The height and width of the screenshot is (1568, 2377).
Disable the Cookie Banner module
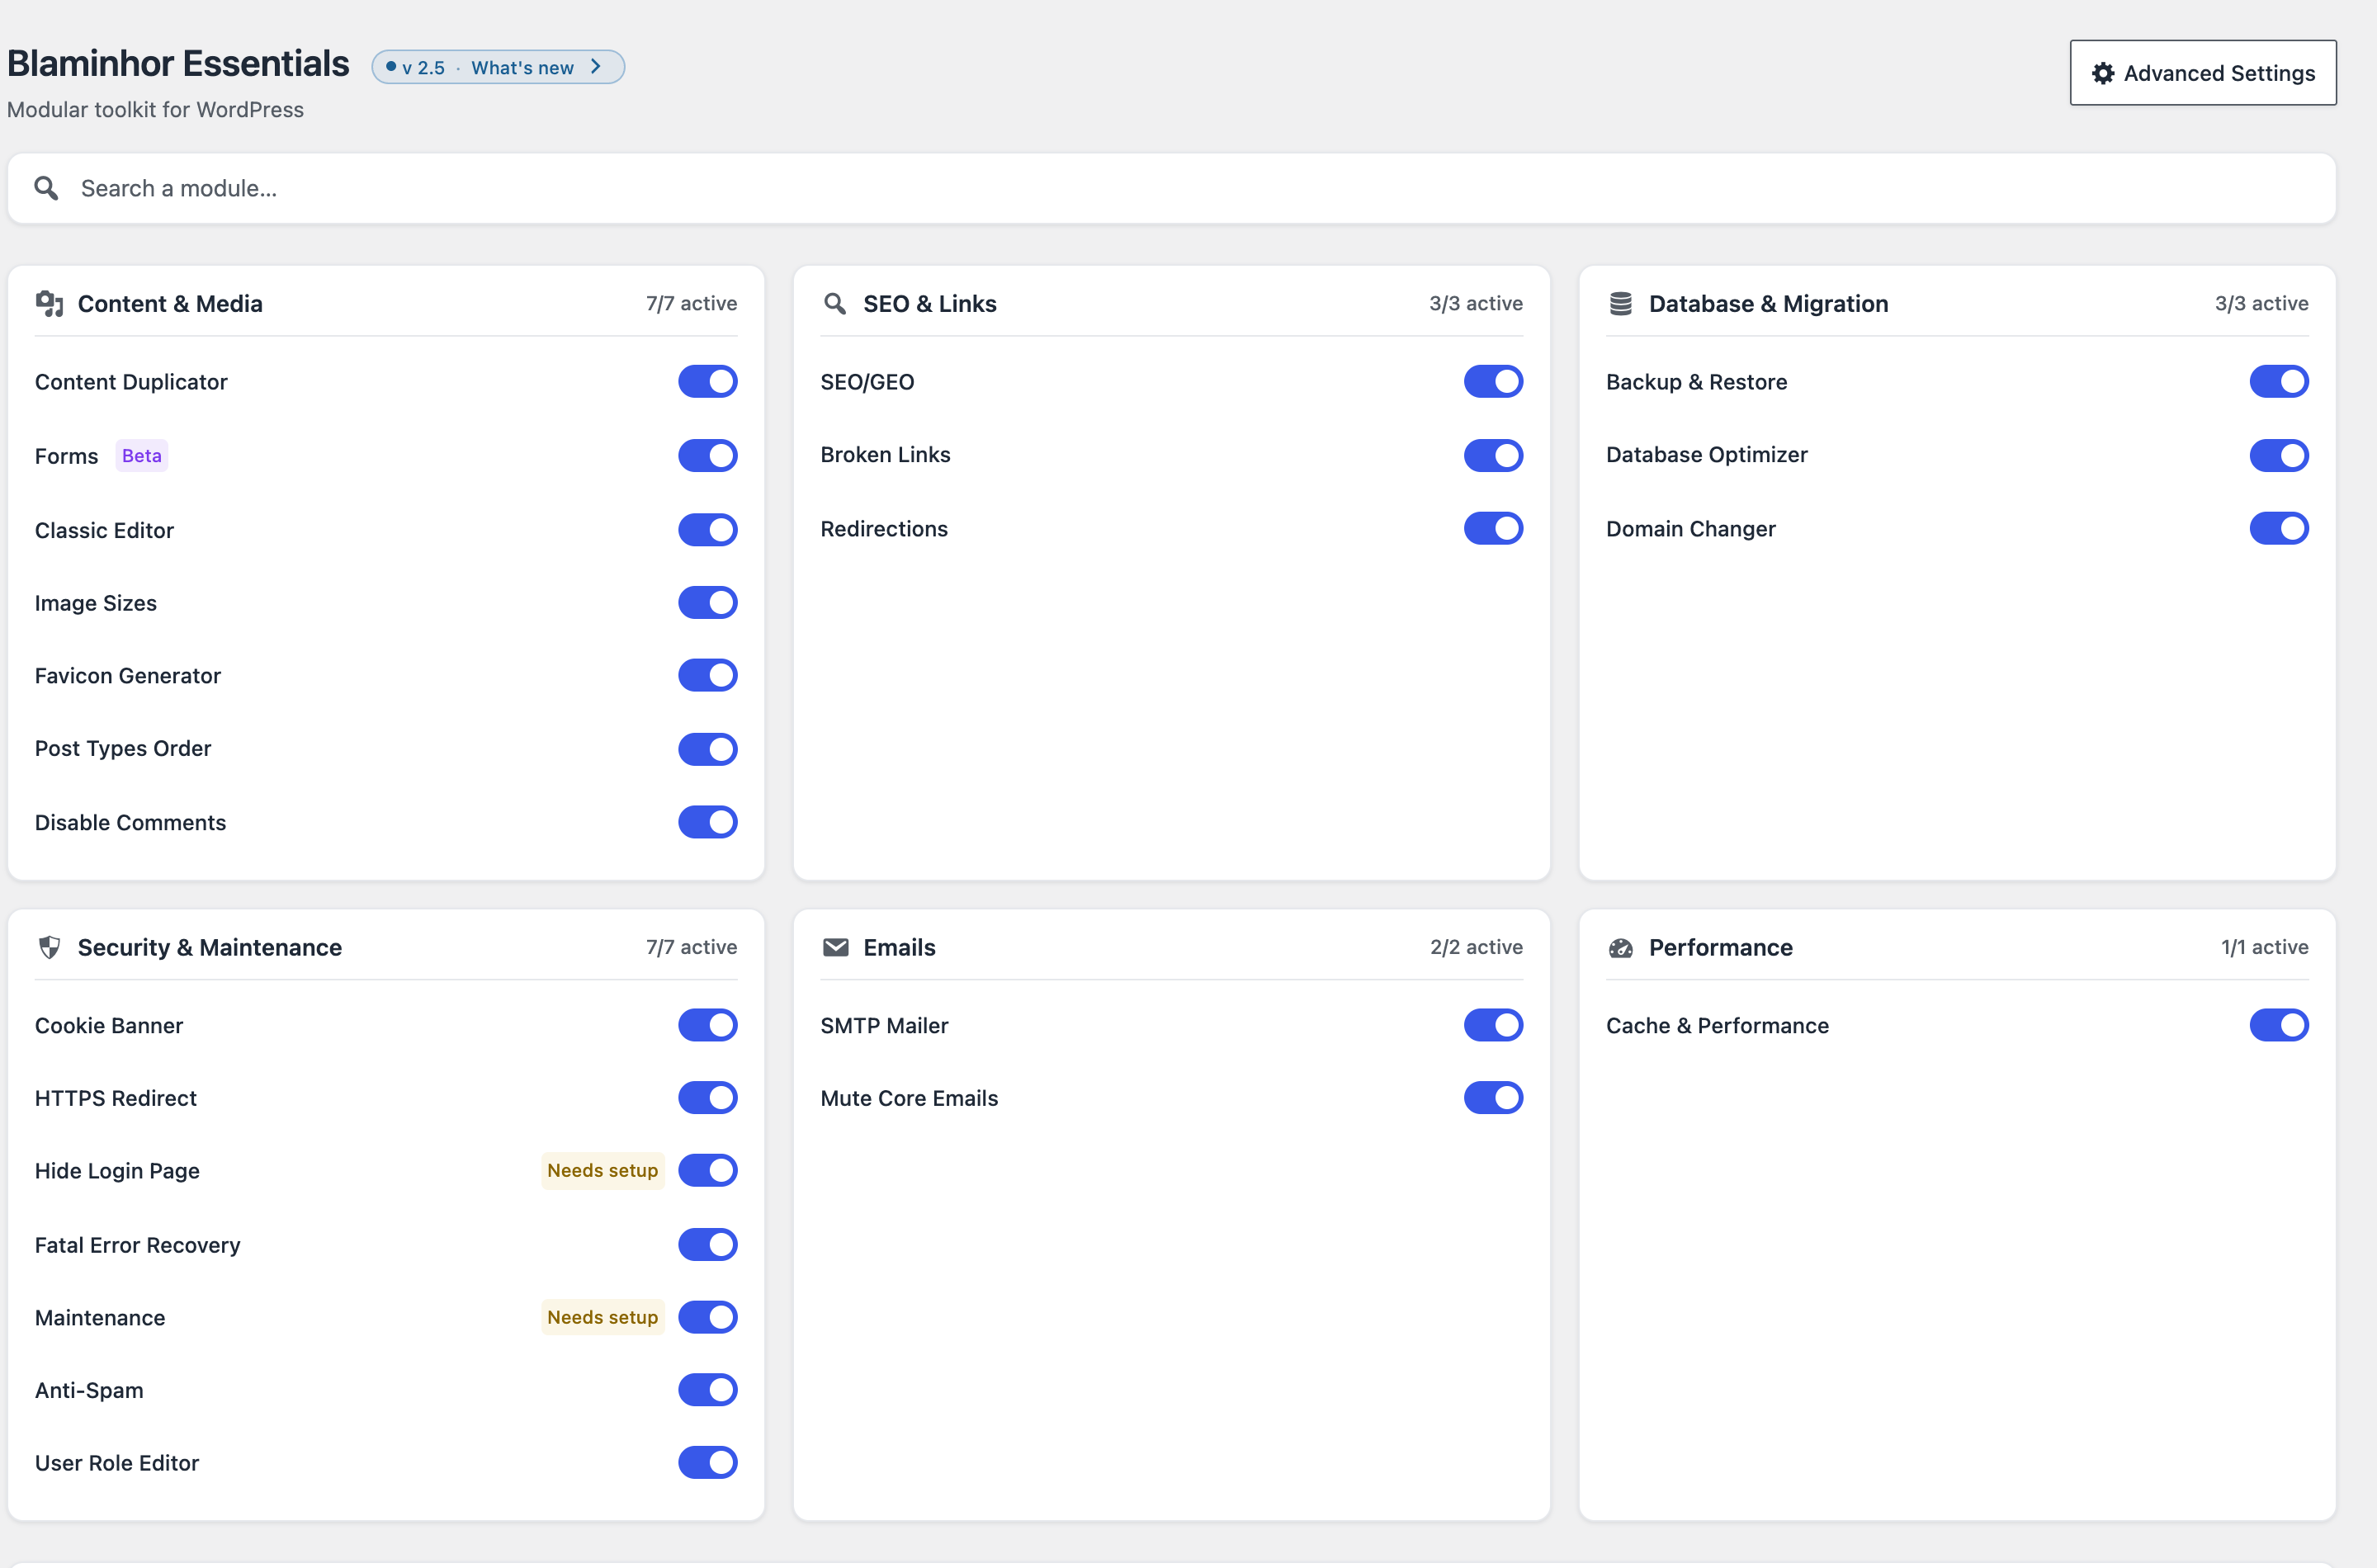tap(708, 1025)
